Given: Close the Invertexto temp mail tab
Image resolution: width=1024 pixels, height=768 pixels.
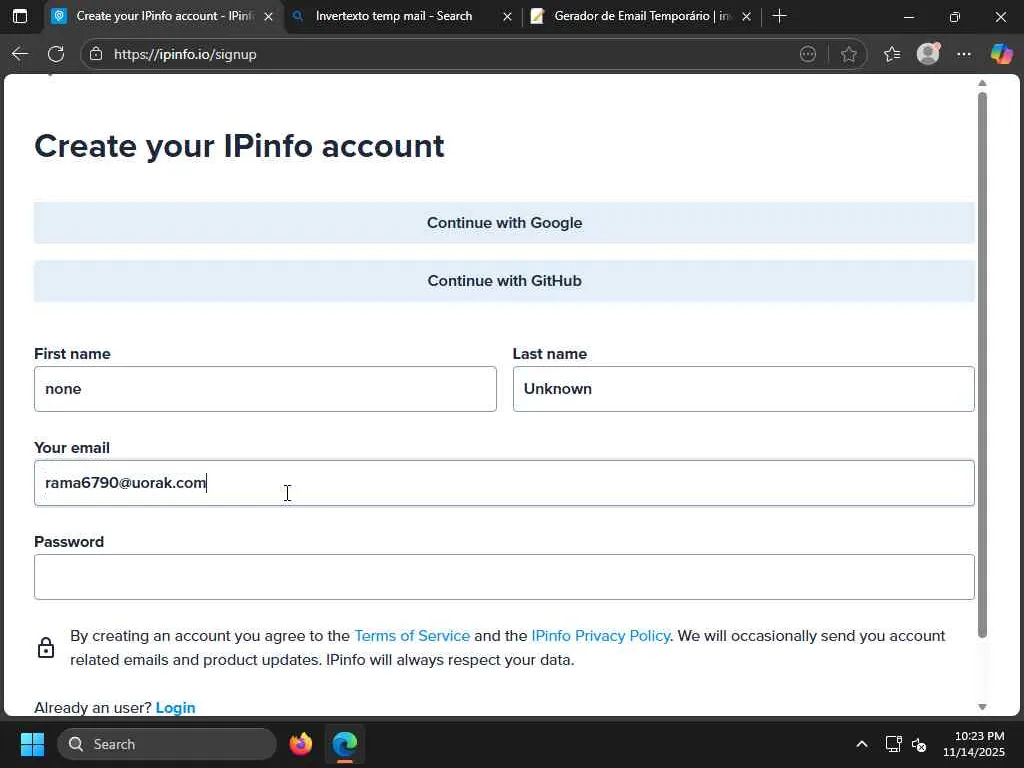Looking at the screenshot, I should point(507,17).
